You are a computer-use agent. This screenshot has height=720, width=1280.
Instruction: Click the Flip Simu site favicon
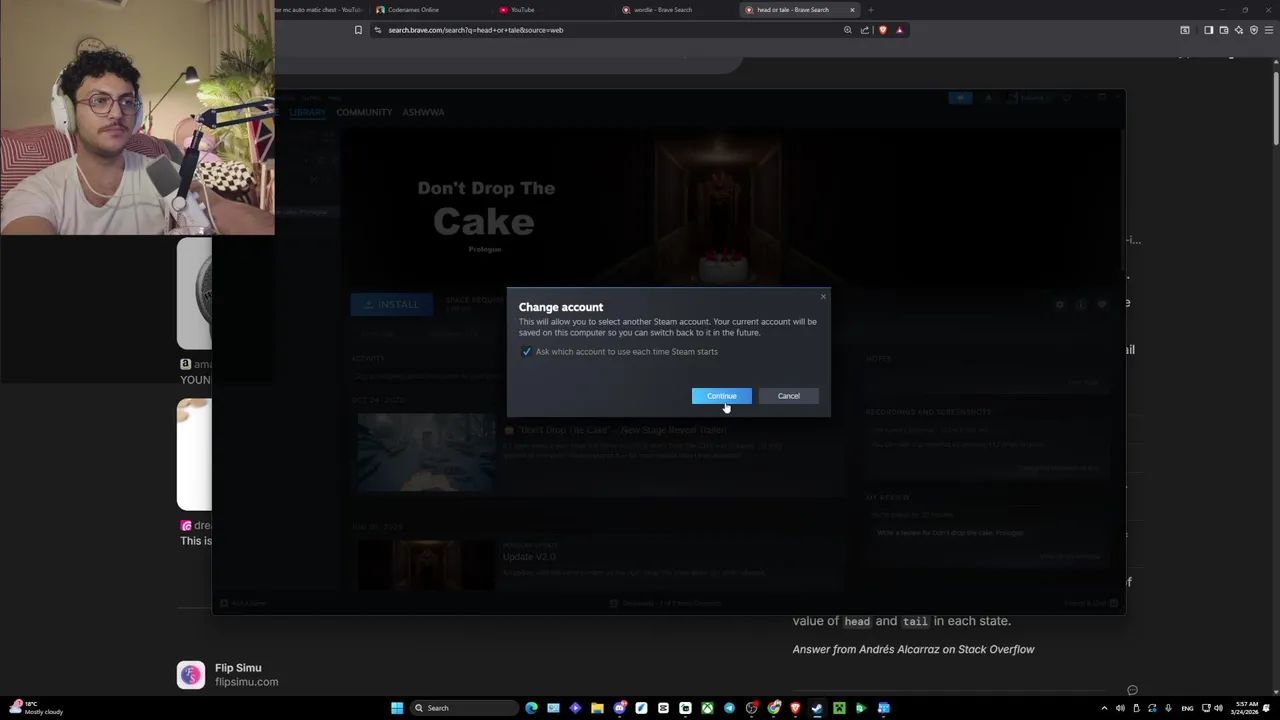click(x=191, y=675)
